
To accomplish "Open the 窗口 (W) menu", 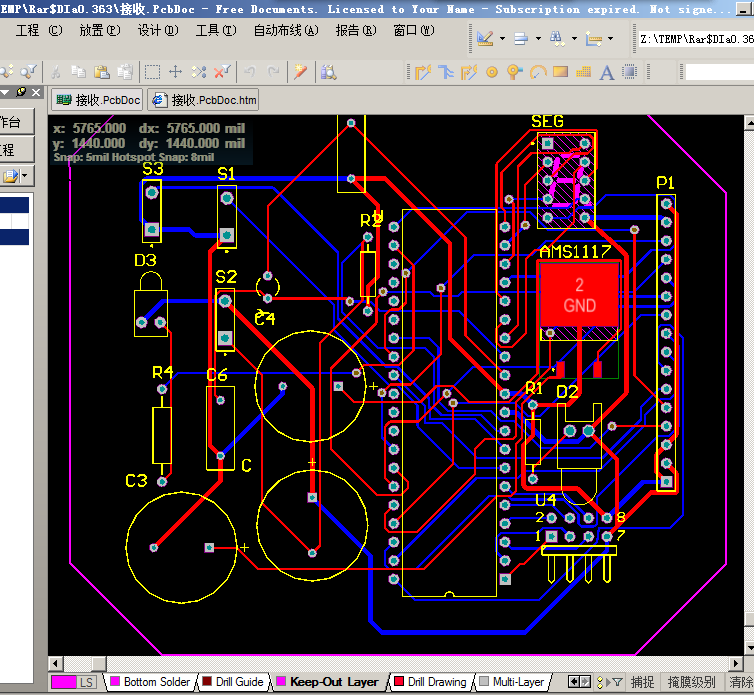I will [414, 30].
